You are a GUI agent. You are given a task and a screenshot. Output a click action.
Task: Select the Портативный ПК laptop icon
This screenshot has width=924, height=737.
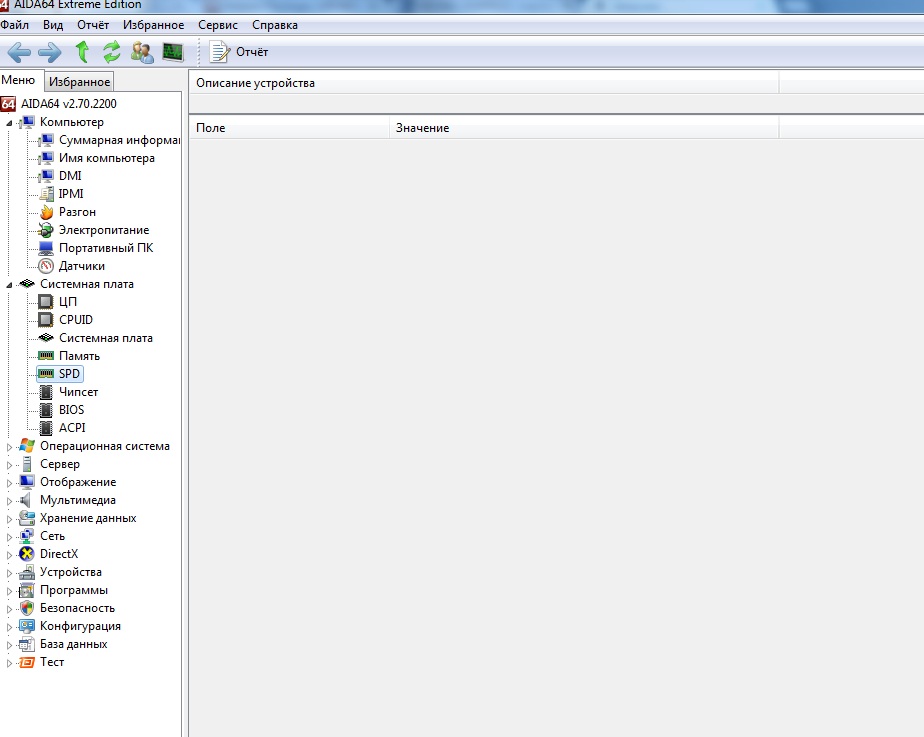pyautogui.click(x=46, y=248)
